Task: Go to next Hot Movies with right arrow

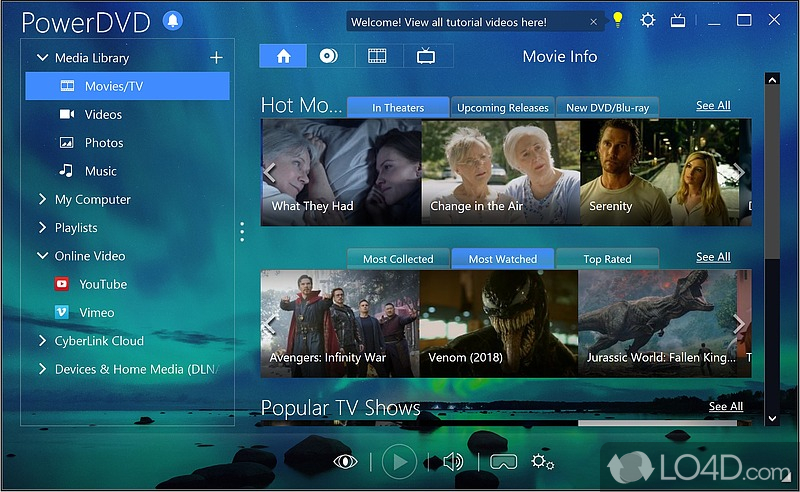Action: [x=739, y=172]
